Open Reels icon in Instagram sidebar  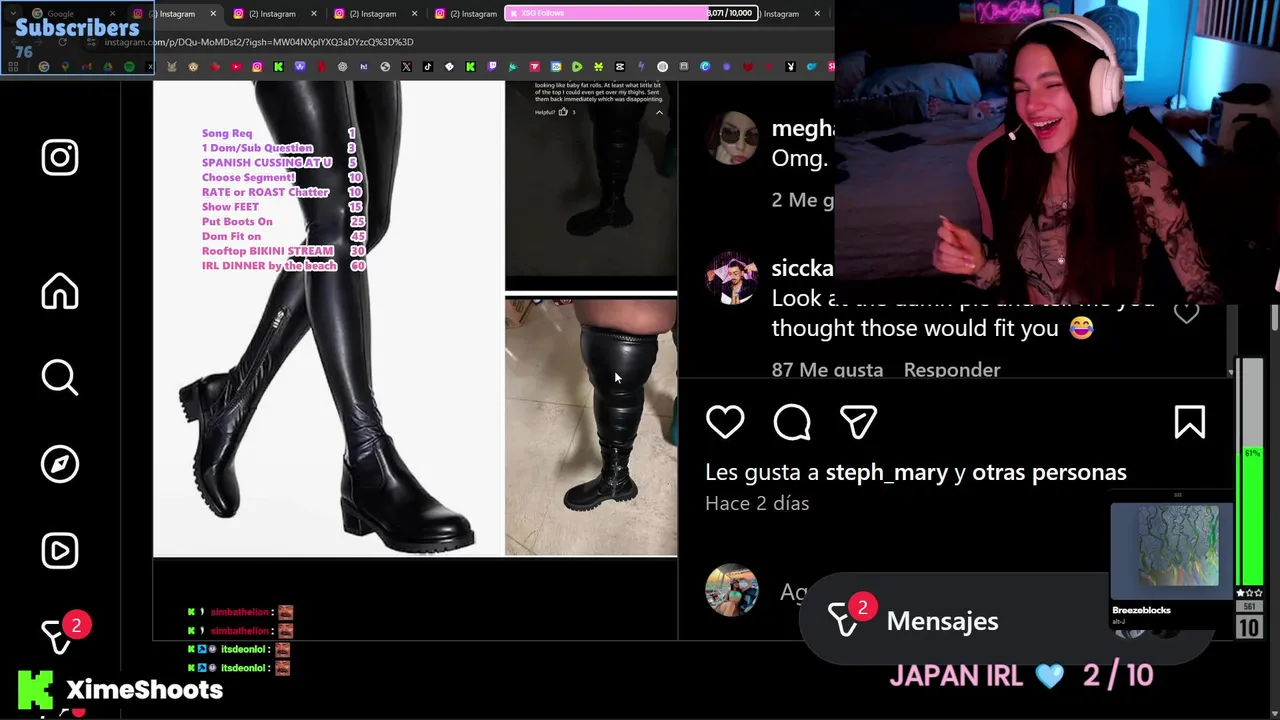coord(60,551)
